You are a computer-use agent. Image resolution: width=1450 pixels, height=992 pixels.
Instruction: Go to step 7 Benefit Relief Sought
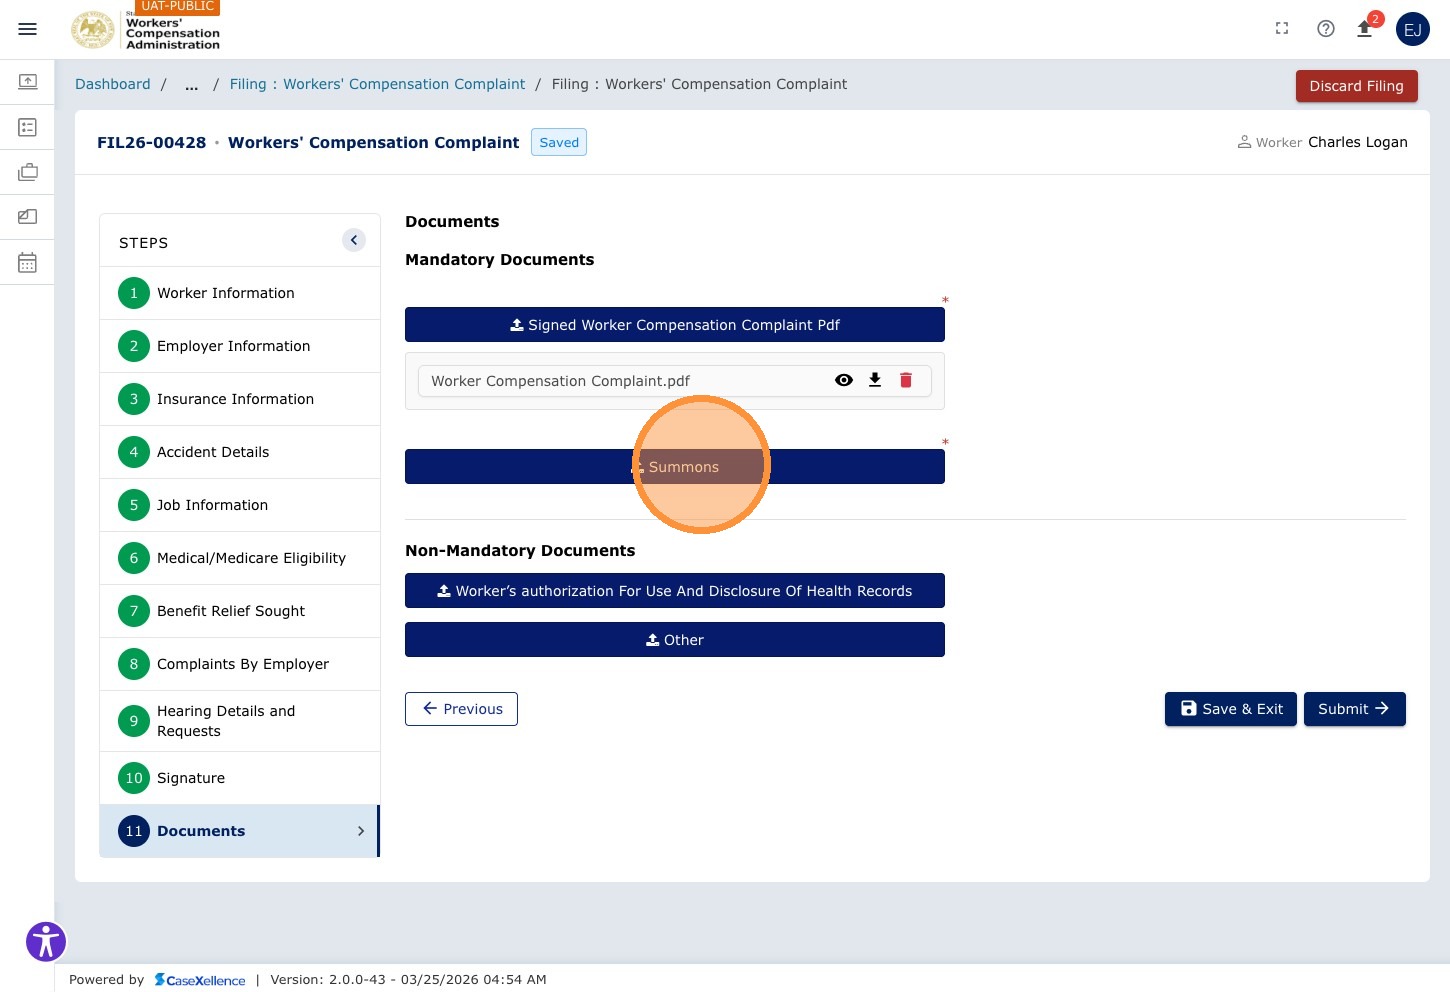[x=240, y=611]
